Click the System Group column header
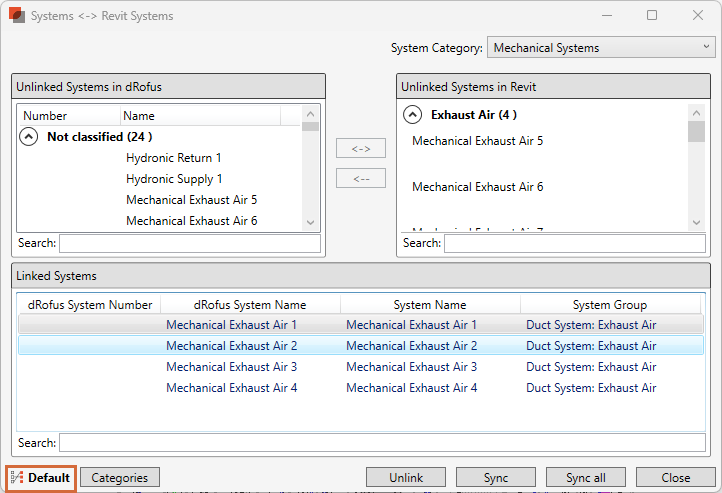 pyautogui.click(x=609, y=305)
